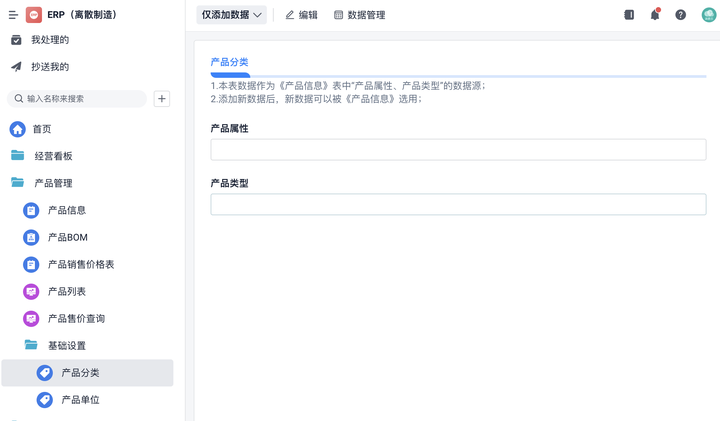Viewport: 720px width, 421px height.
Task: Click the ERP app logo icon
Action: tap(34, 15)
